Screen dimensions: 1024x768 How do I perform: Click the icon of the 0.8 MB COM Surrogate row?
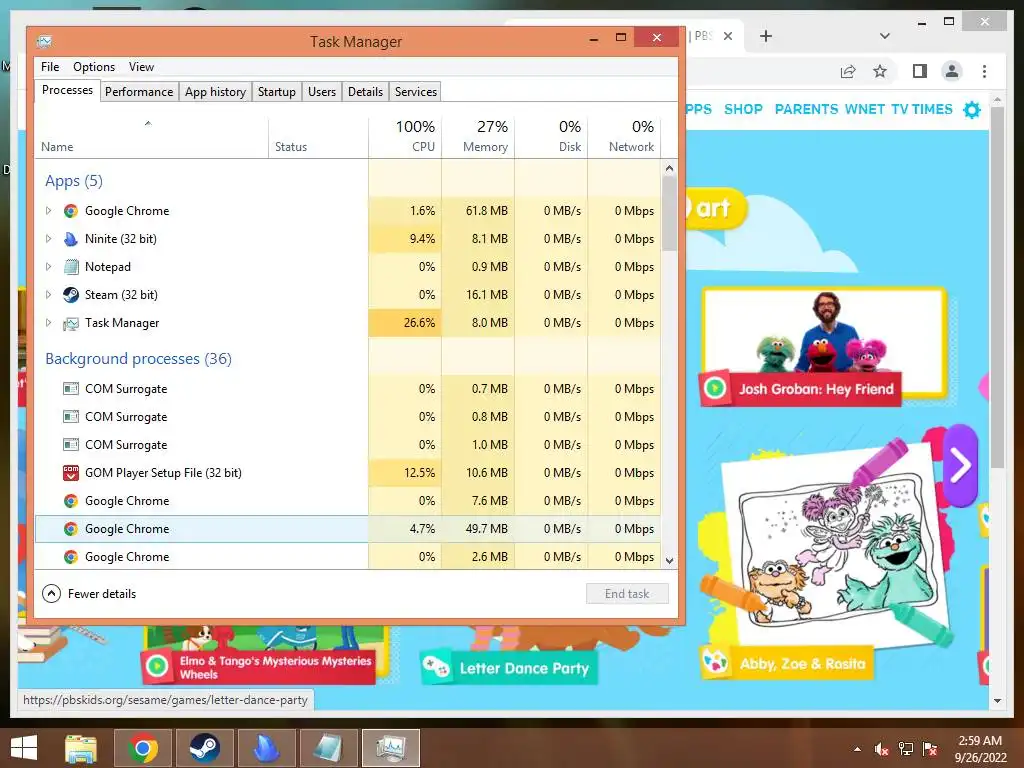(71, 417)
